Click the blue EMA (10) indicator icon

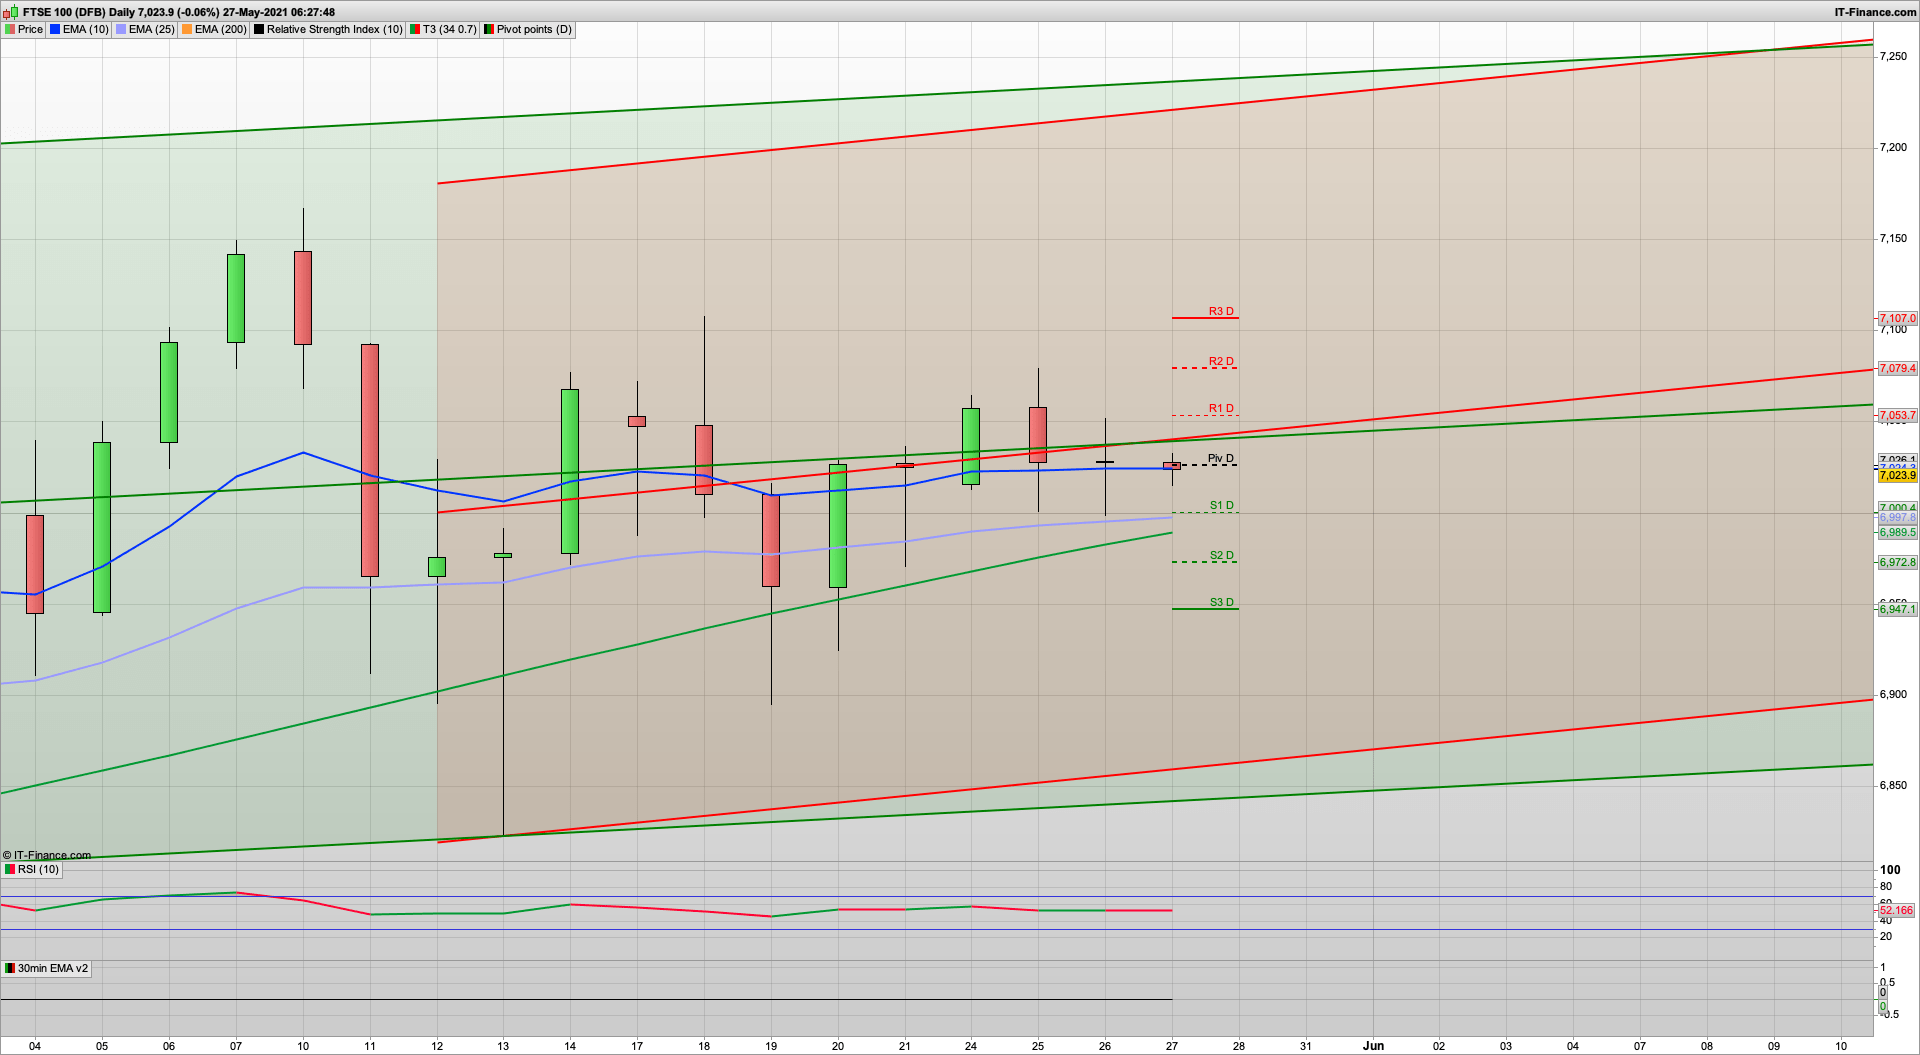pyautogui.click(x=55, y=29)
